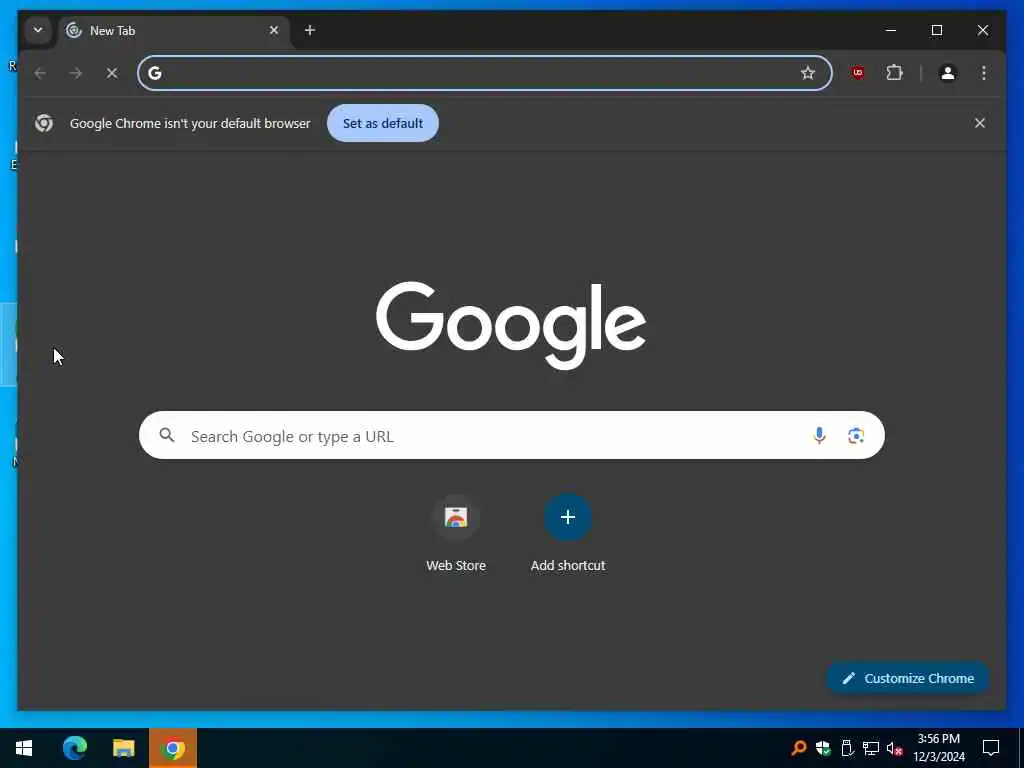Go back with the back arrow
The width and height of the screenshot is (1024, 768).
tap(40, 73)
